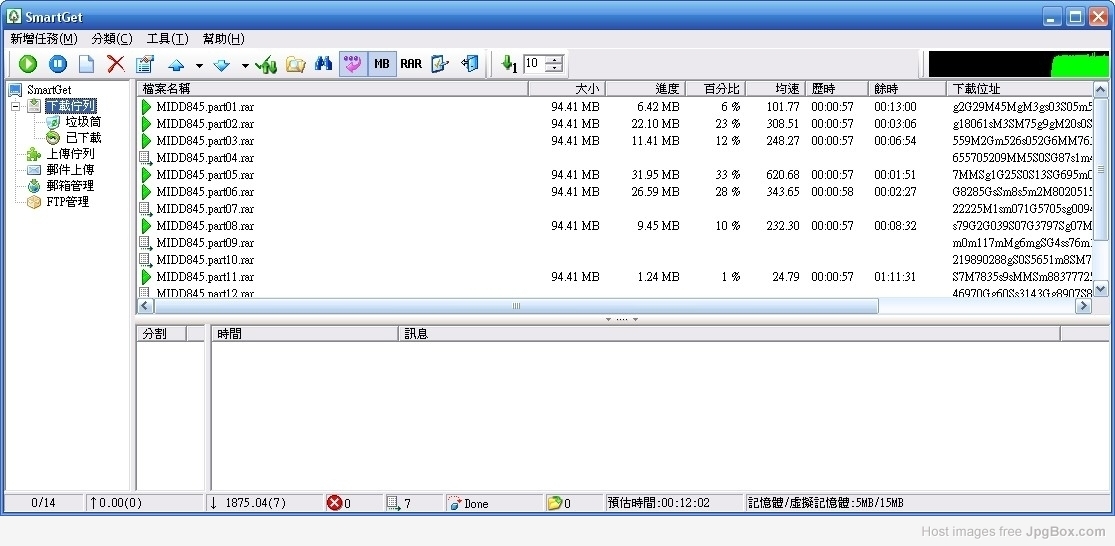Select 已下載 in the sidebar tree
Image resolution: width=1115 pixels, height=546 pixels.
[83, 138]
